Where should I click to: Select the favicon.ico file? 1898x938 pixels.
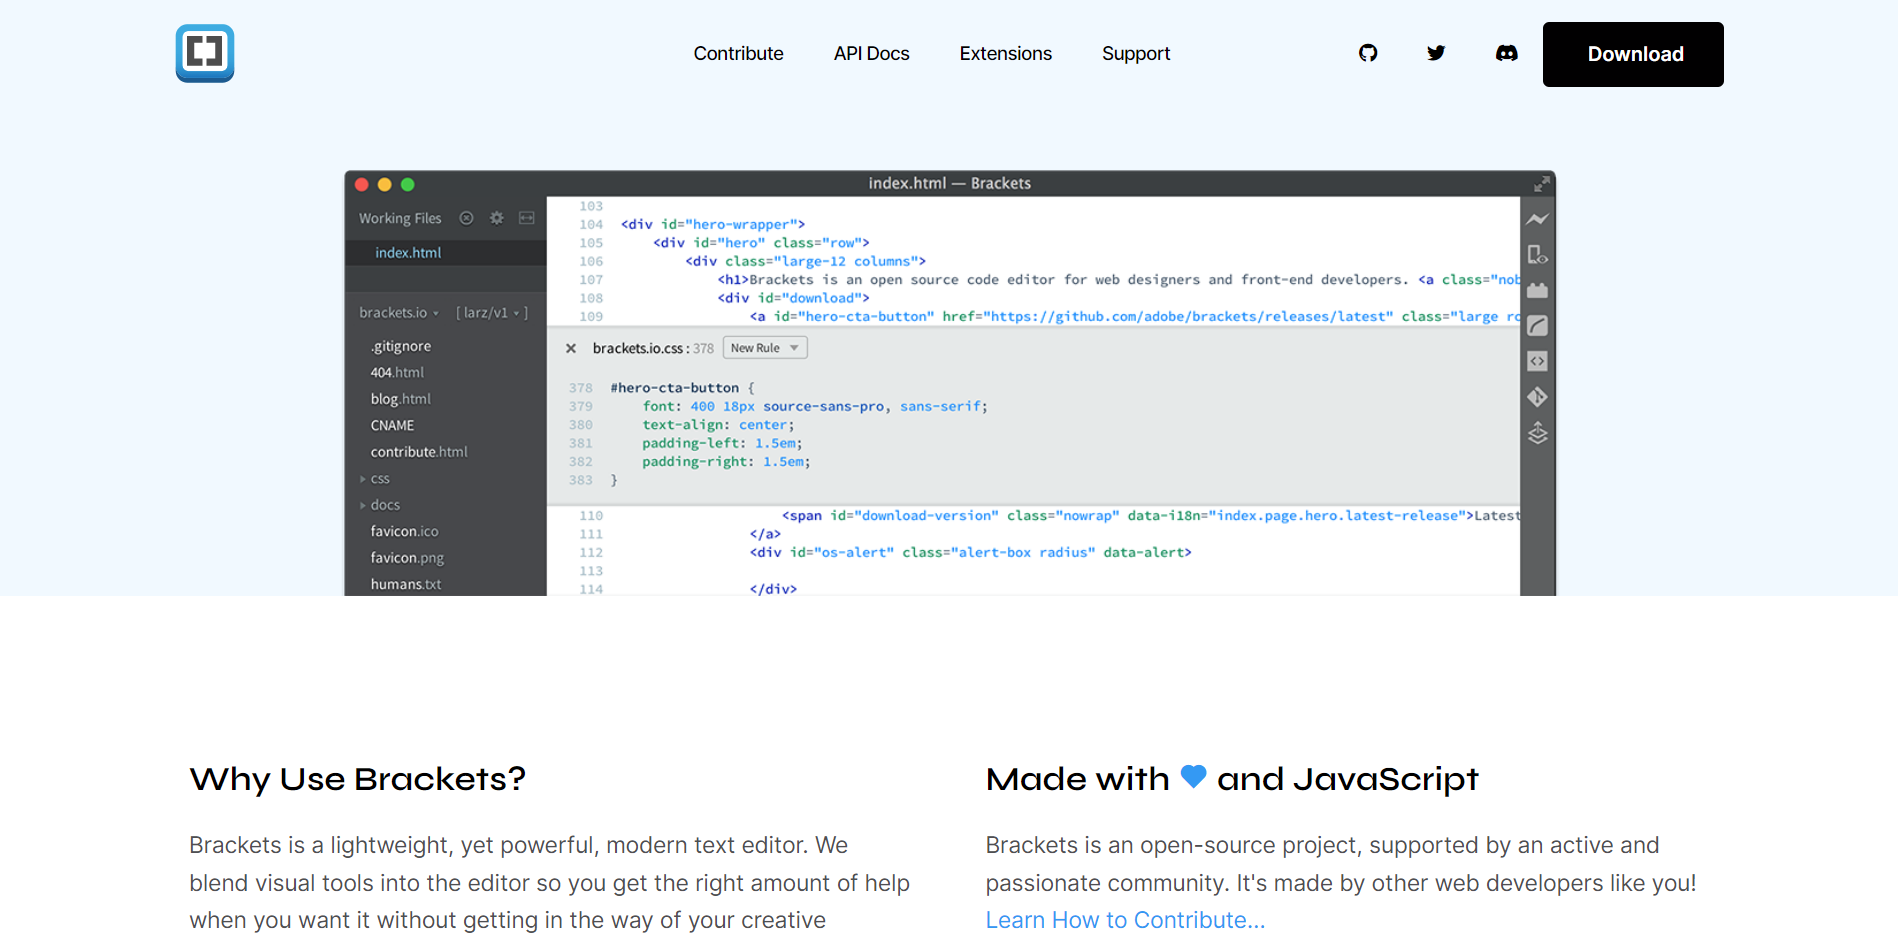pos(404,531)
